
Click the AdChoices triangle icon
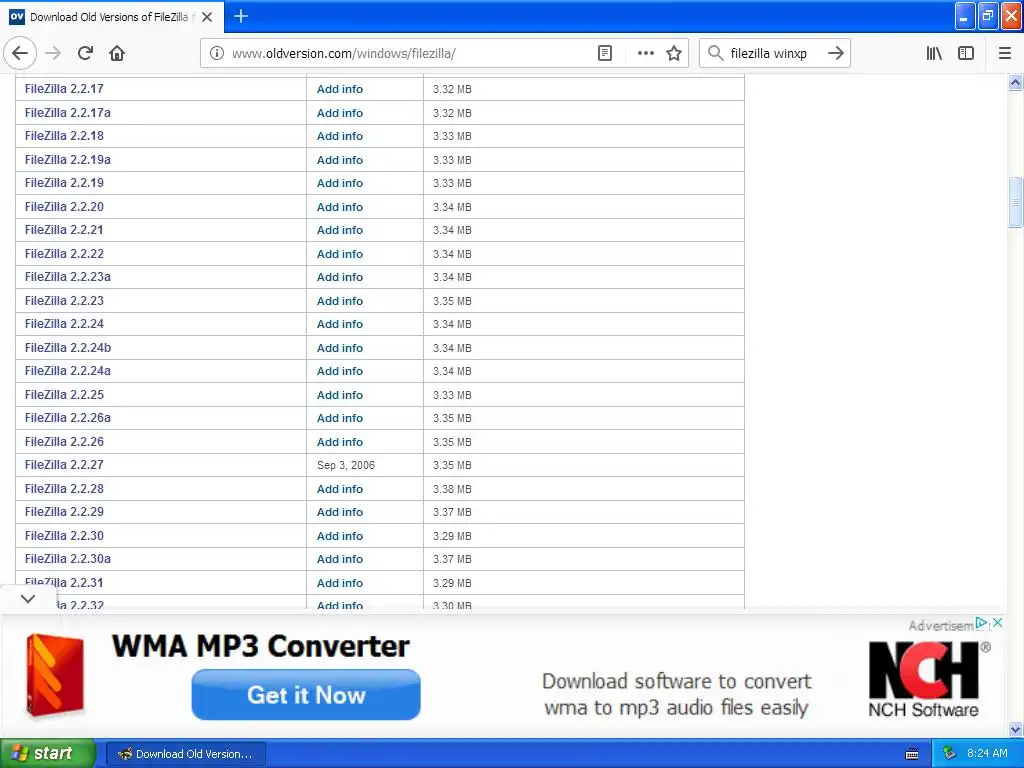point(981,623)
